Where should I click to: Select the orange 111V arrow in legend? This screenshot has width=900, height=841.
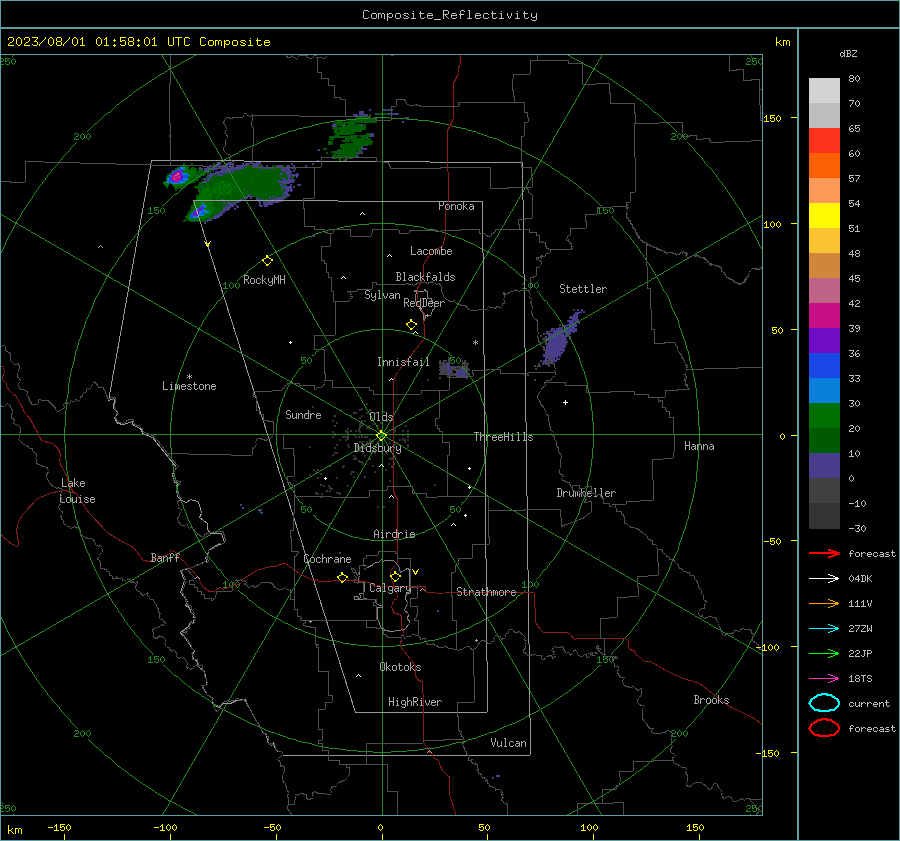(824, 603)
